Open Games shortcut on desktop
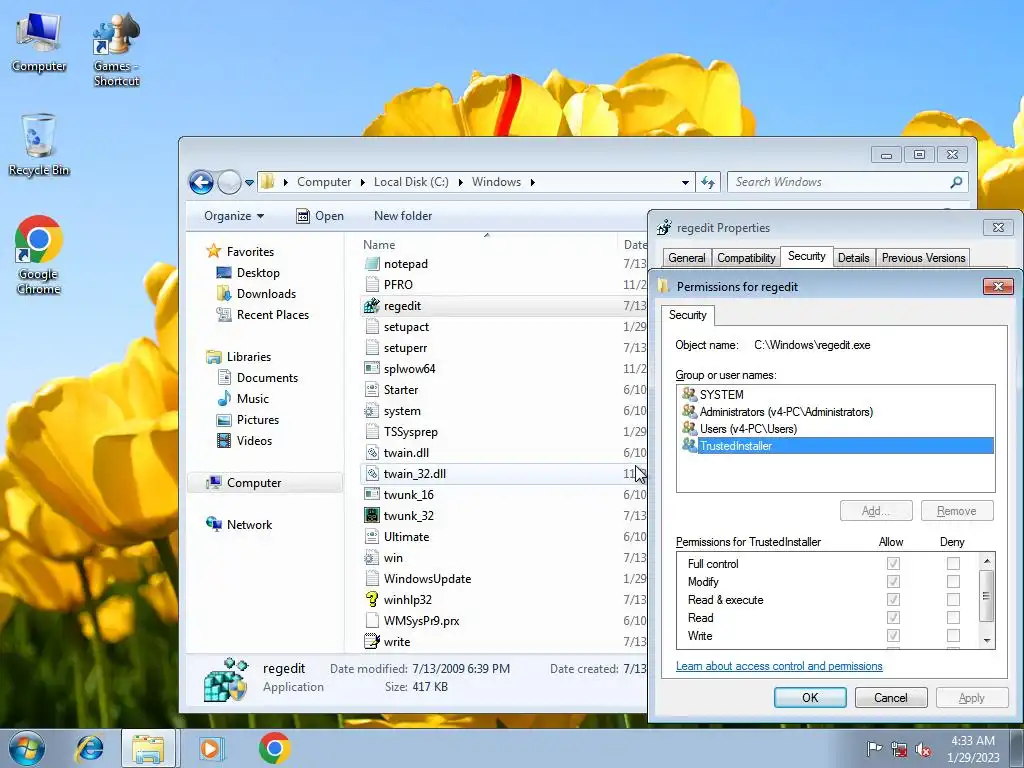Viewport: 1024px width, 768px height. pyautogui.click(x=116, y=49)
